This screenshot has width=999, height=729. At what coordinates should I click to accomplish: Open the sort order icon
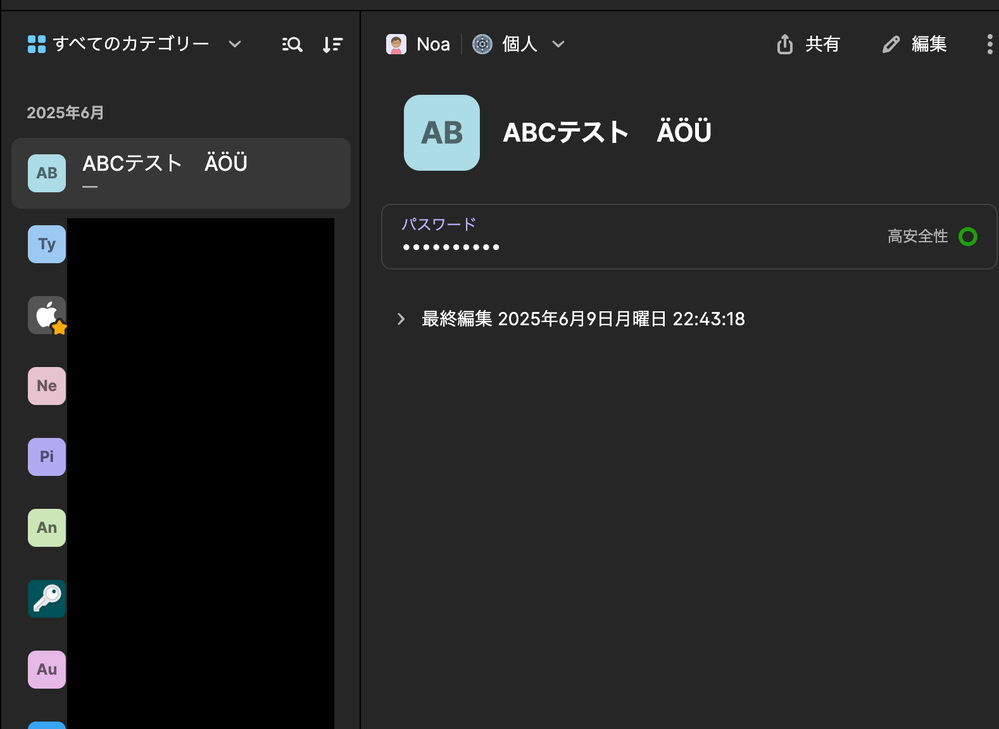[x=332, y=44]
